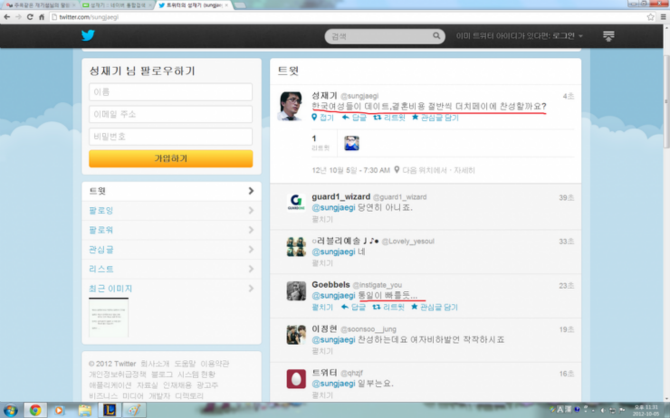
Task: Focus the 이름 name field
Action: 171,92
